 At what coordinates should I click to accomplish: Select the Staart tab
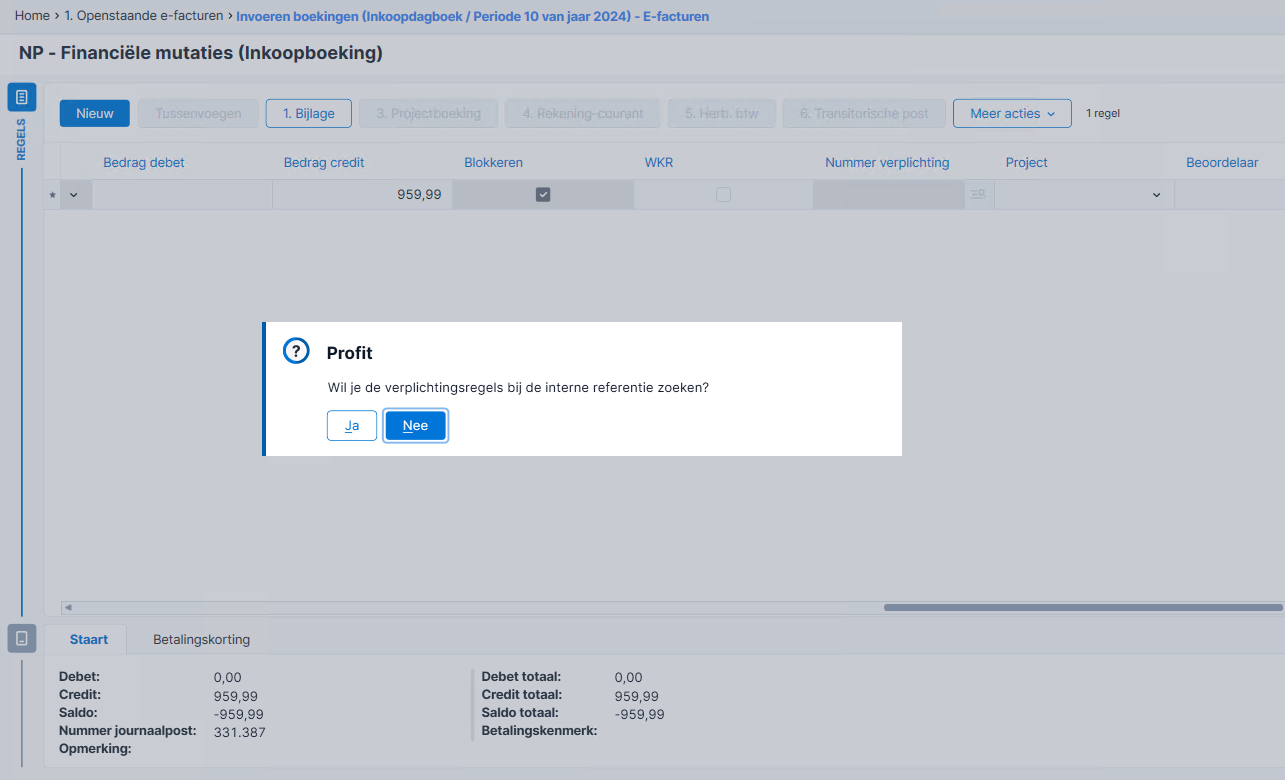(89, 639)
